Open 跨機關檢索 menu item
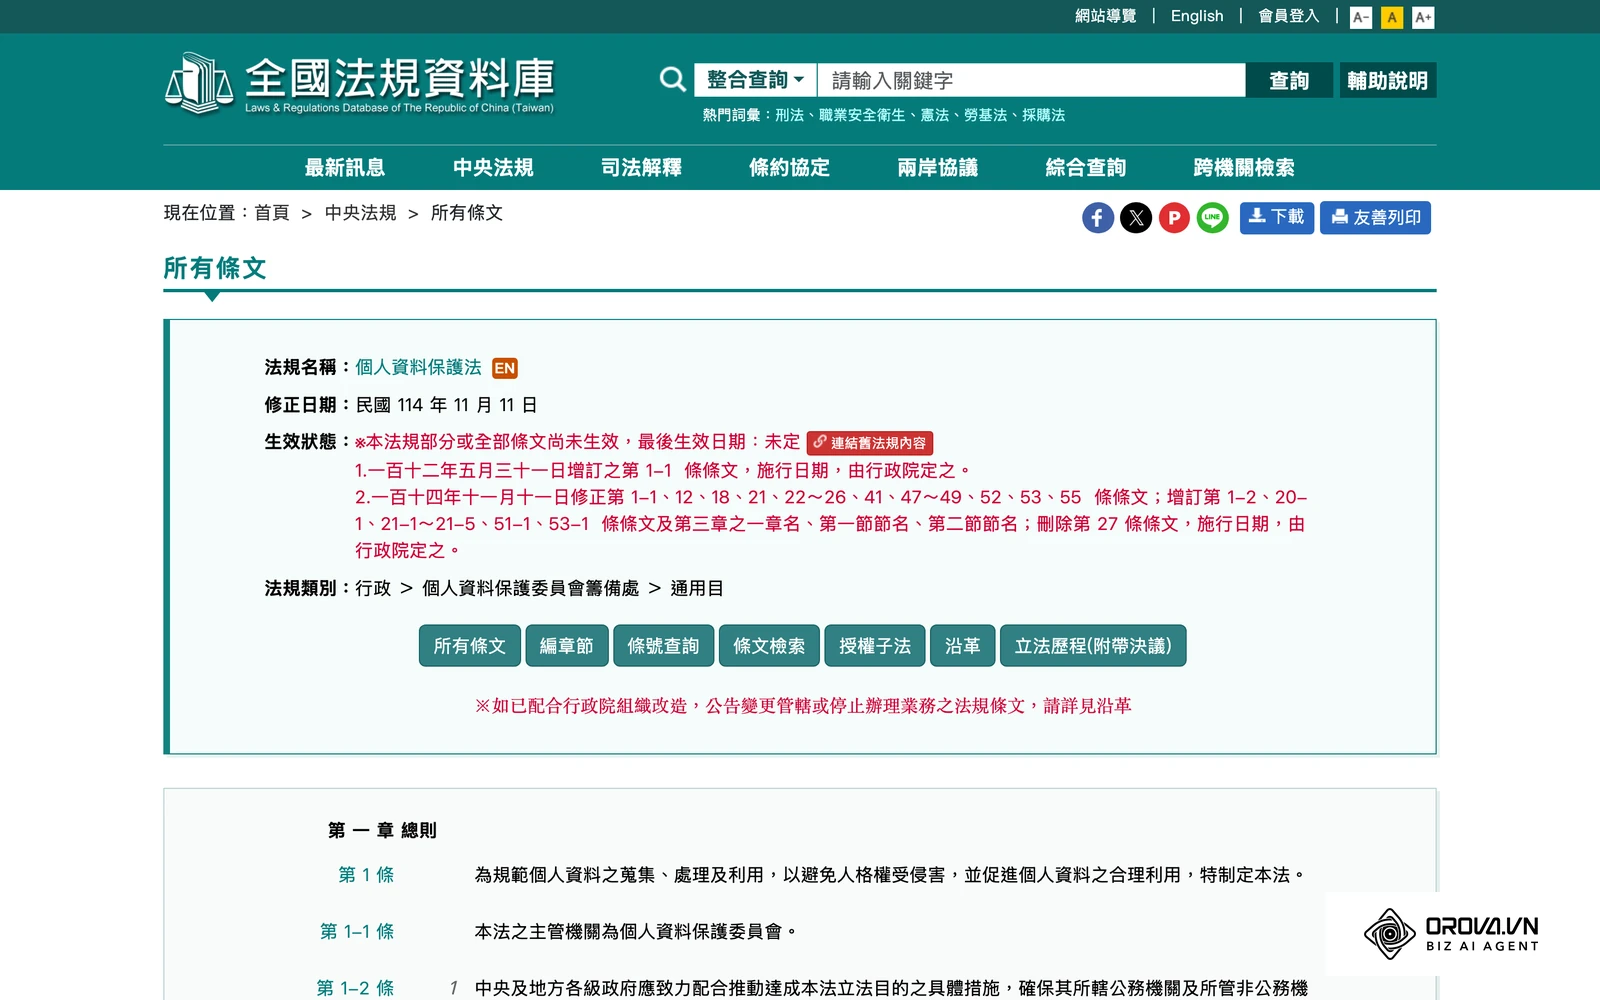Screen dimensions: 1600x1000 [x=1244, y=167]
